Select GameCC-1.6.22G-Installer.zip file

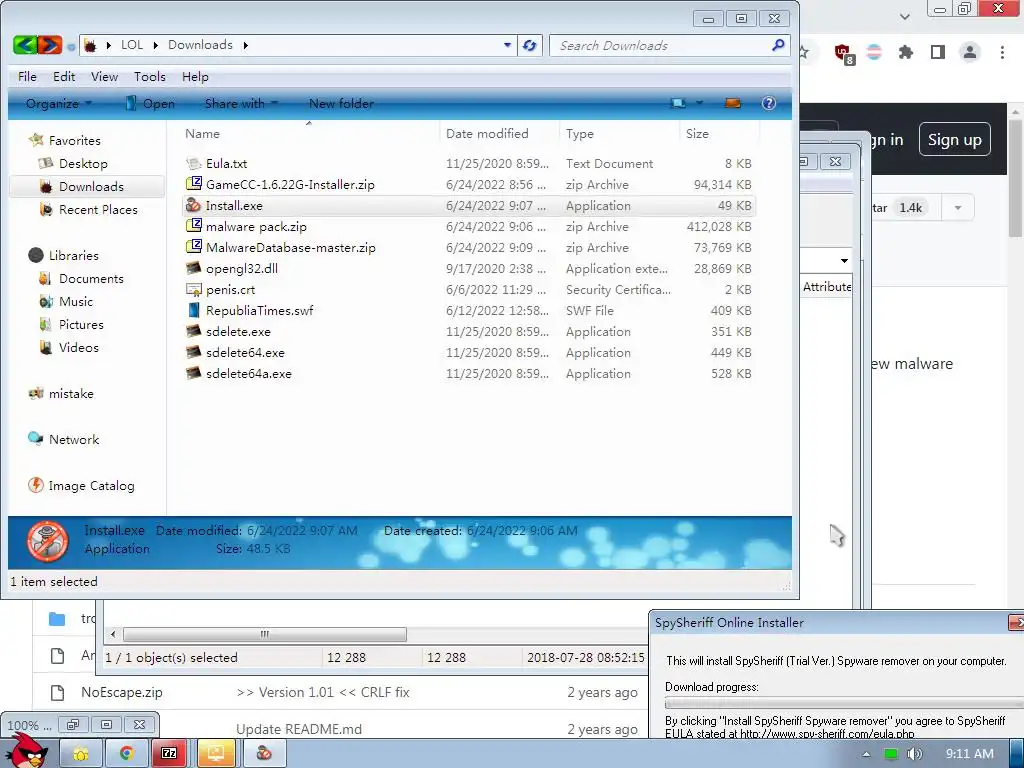pyautogui.click(x=290, y=184)
